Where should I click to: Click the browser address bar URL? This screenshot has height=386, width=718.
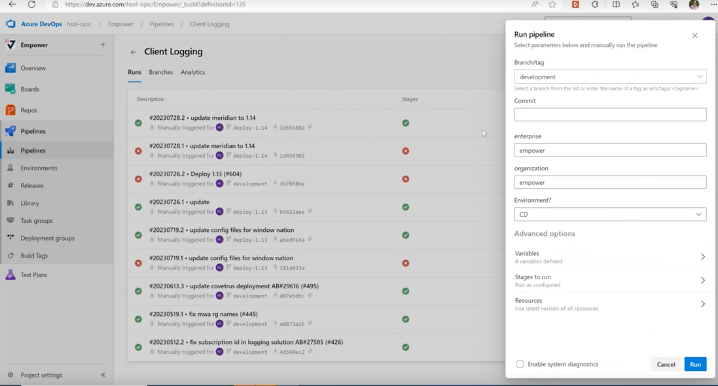coord(155,5)
